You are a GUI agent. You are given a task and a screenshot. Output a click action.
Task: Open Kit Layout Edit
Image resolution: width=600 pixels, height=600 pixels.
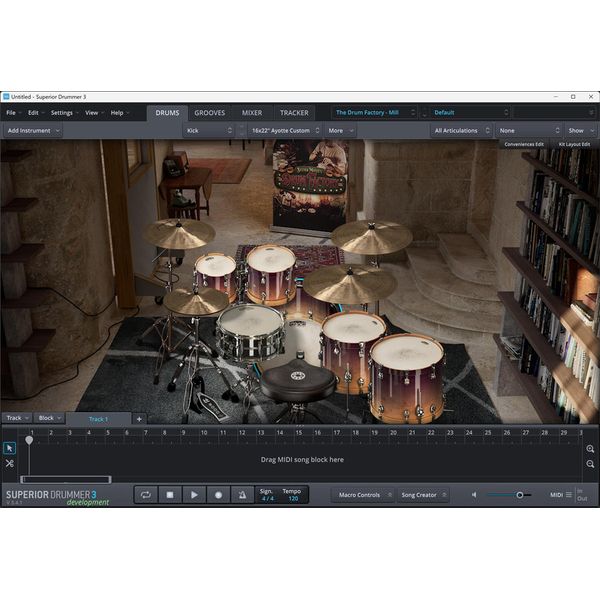tap(574, 144)
